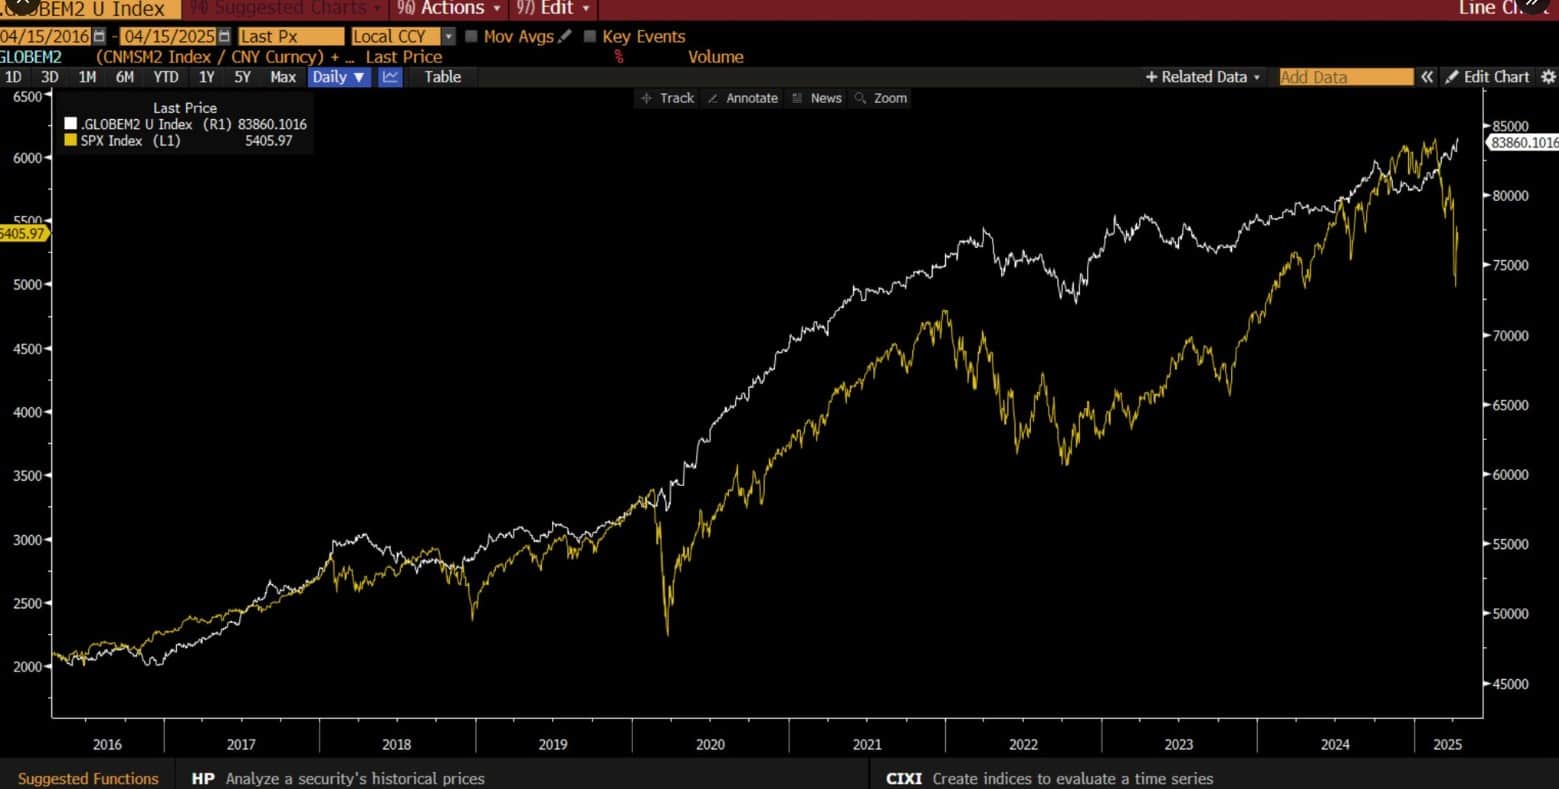
Task: Select the 5Y time range tab
Action: [x=242, y=77]
